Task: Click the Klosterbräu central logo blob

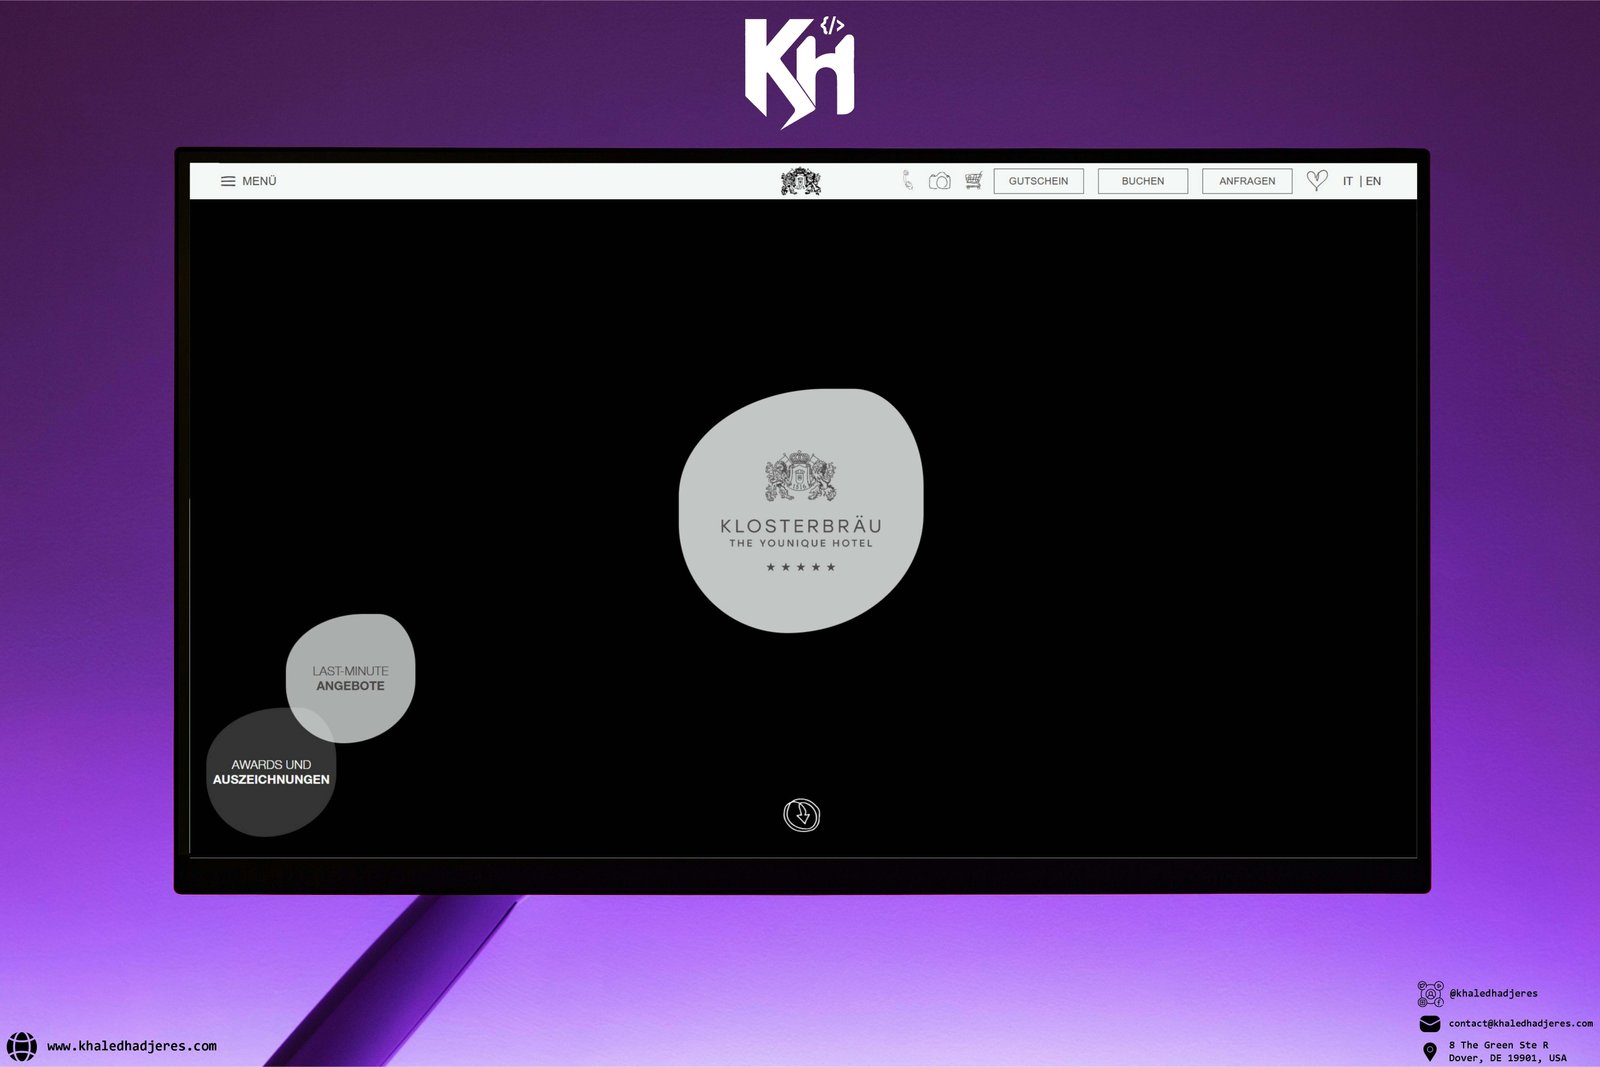Action: [x=800, y=511]
